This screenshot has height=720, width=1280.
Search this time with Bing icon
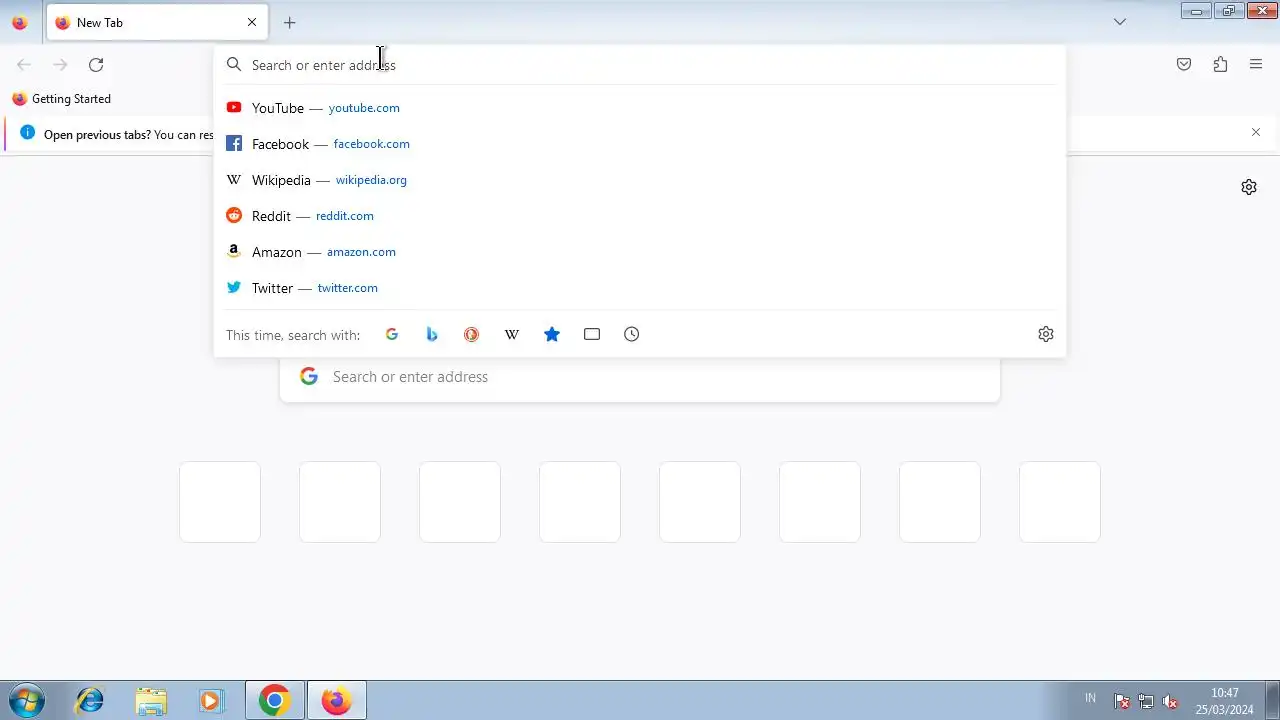pyautogui.click(x=432, y=335)
